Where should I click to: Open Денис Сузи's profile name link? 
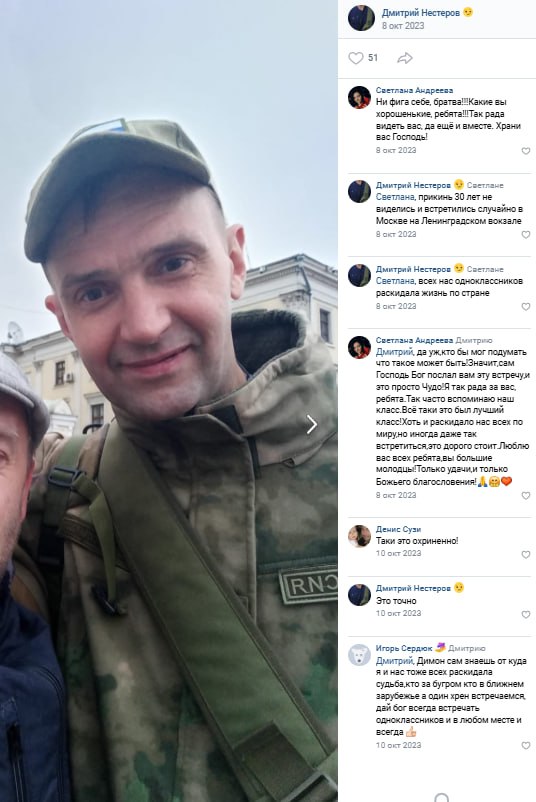398,529
